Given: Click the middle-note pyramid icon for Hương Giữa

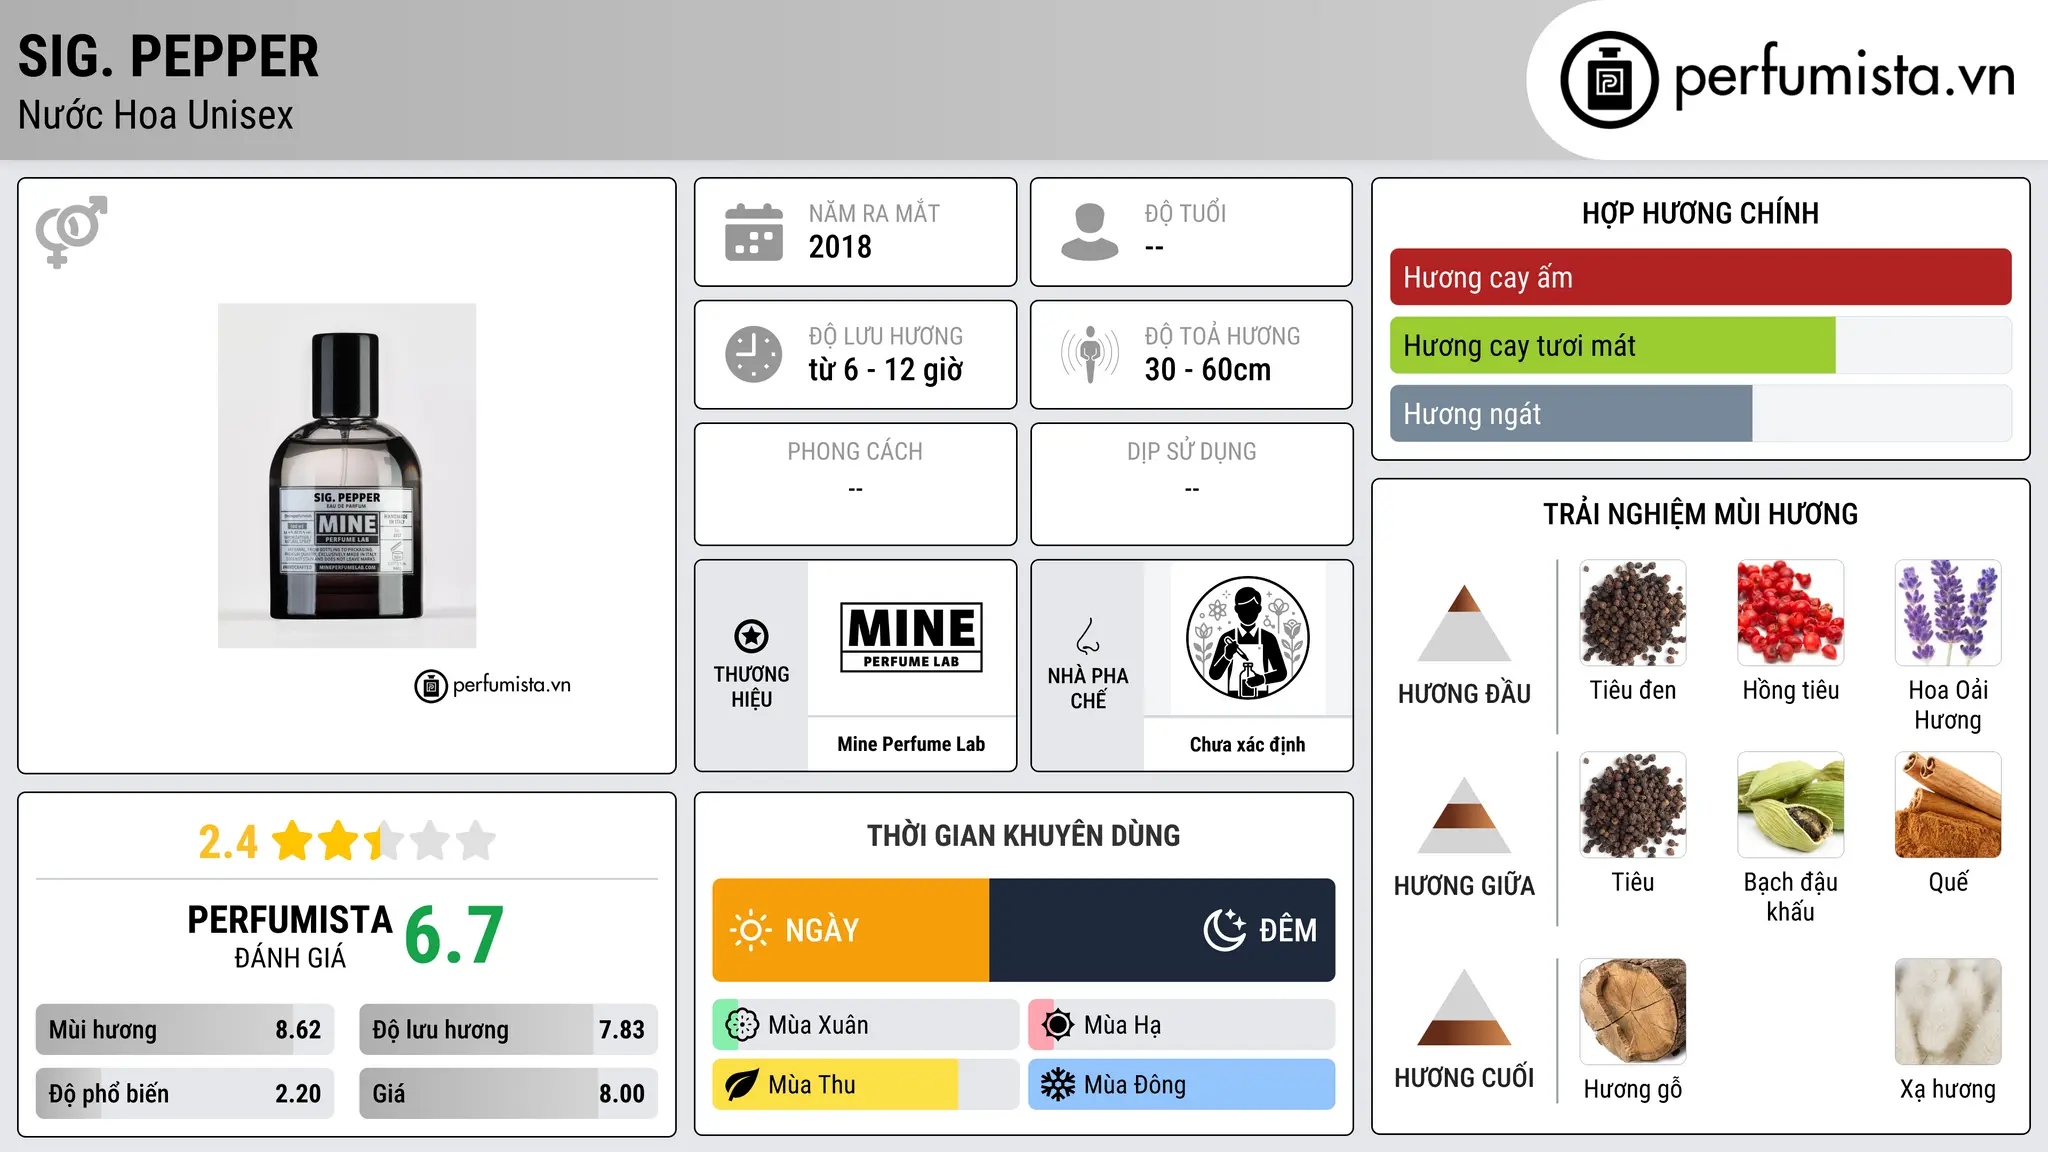Looking at the screenshot, I should pos(1464,815).
